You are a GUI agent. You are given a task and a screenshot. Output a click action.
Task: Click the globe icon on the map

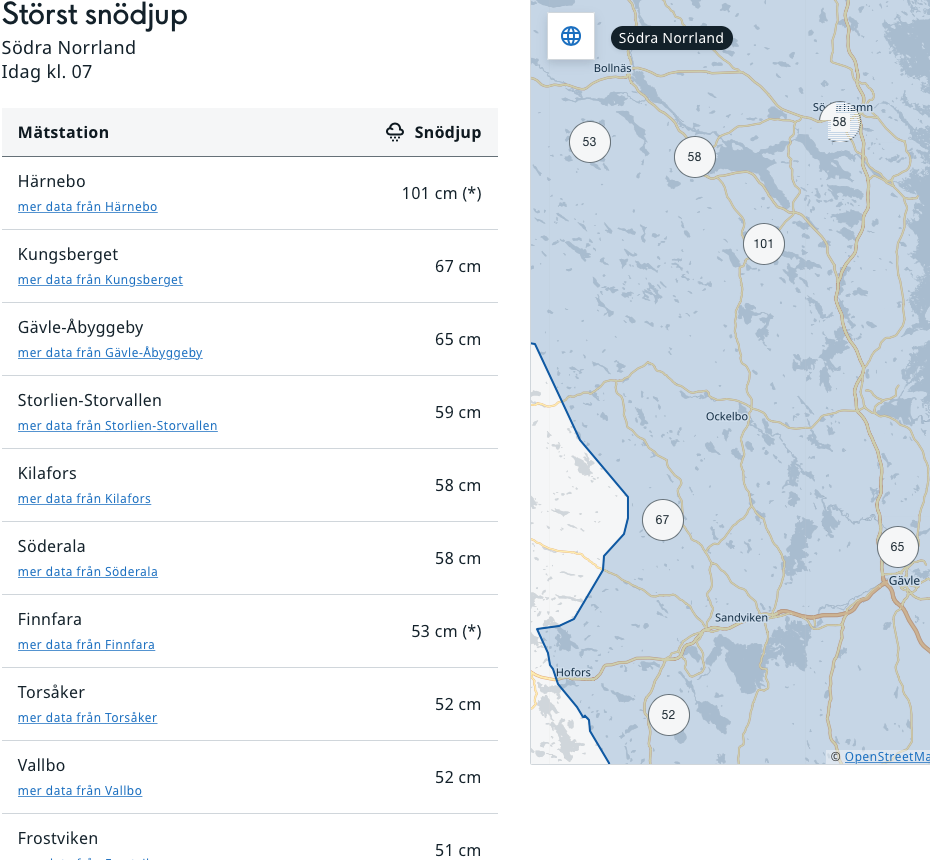(571, 37)
